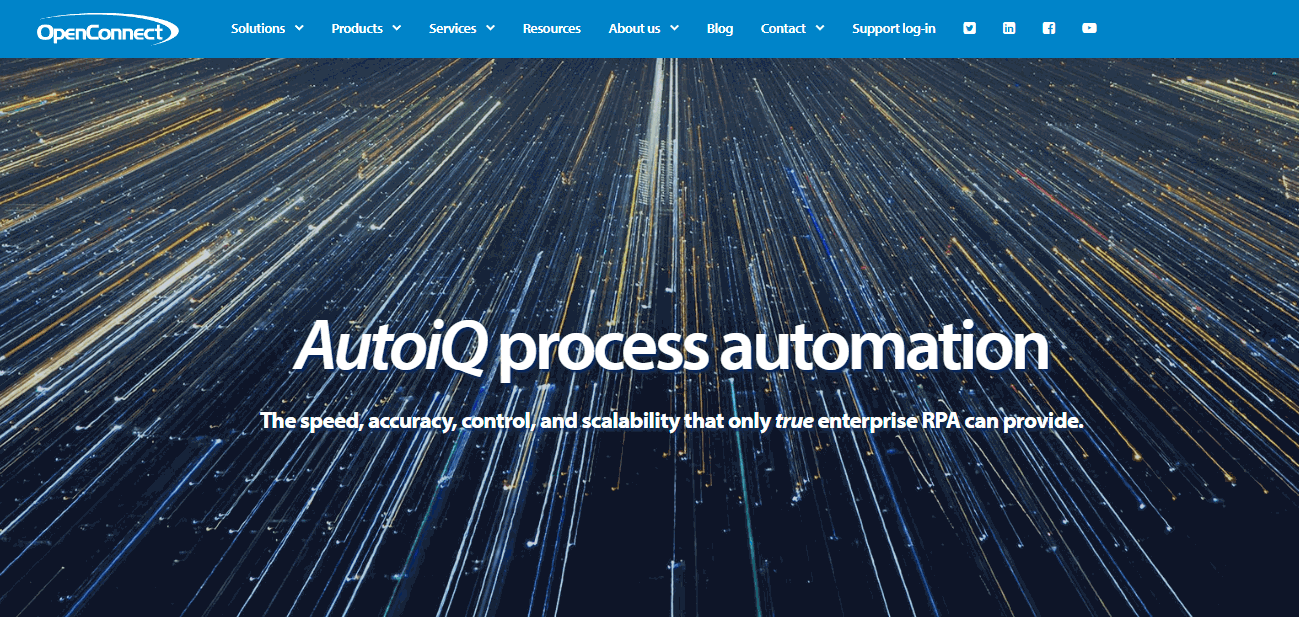Expand the About us dropdown chevron

tap(674, 28)
